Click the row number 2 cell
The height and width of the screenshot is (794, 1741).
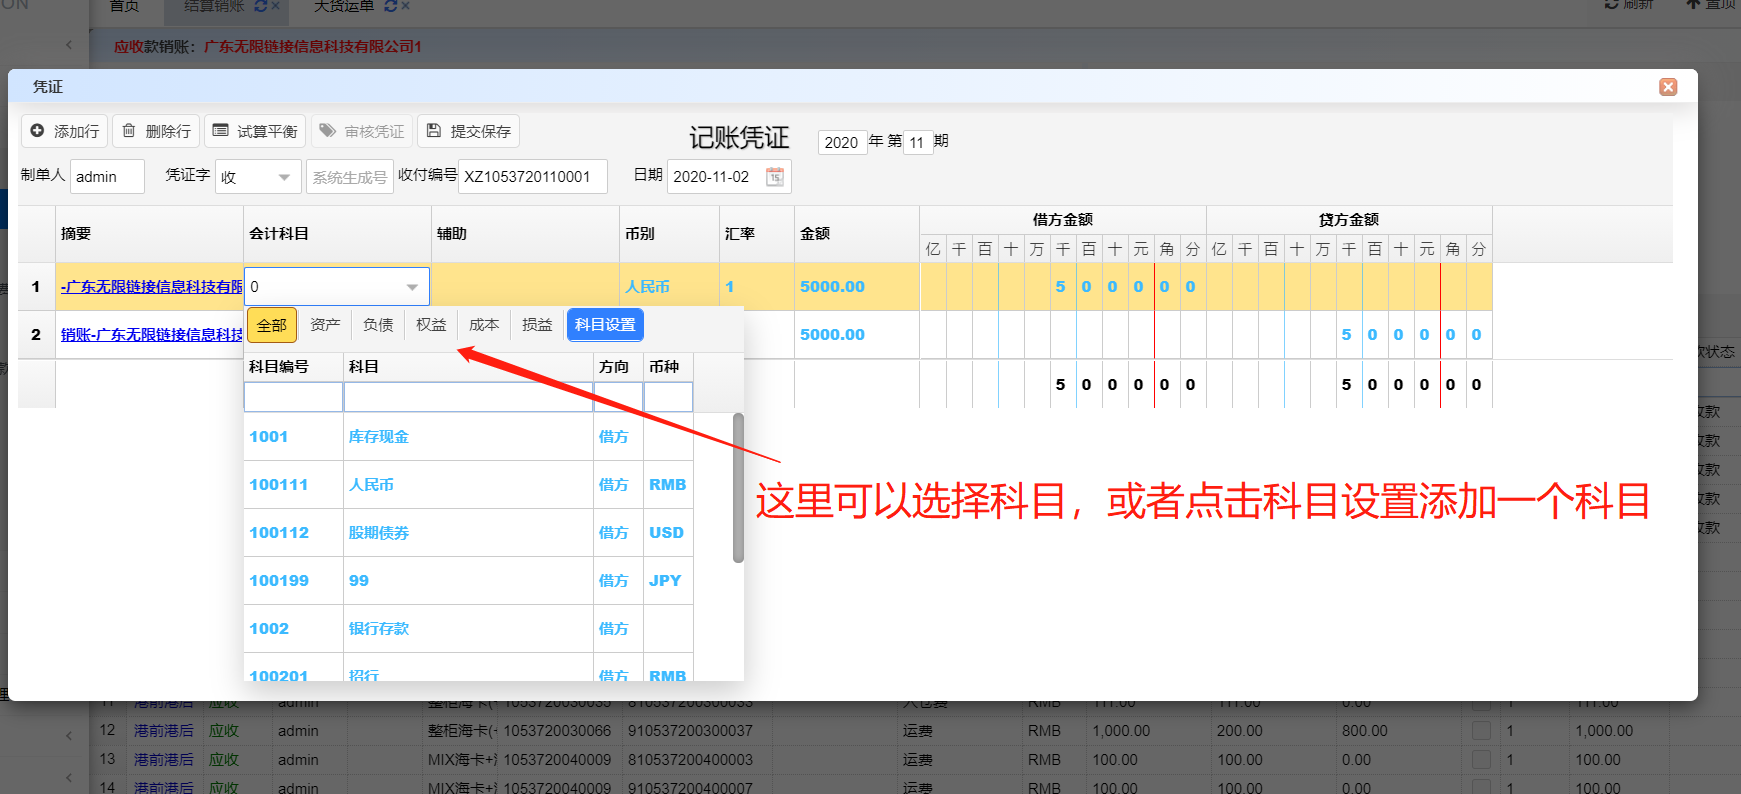(x=36, y=335)
